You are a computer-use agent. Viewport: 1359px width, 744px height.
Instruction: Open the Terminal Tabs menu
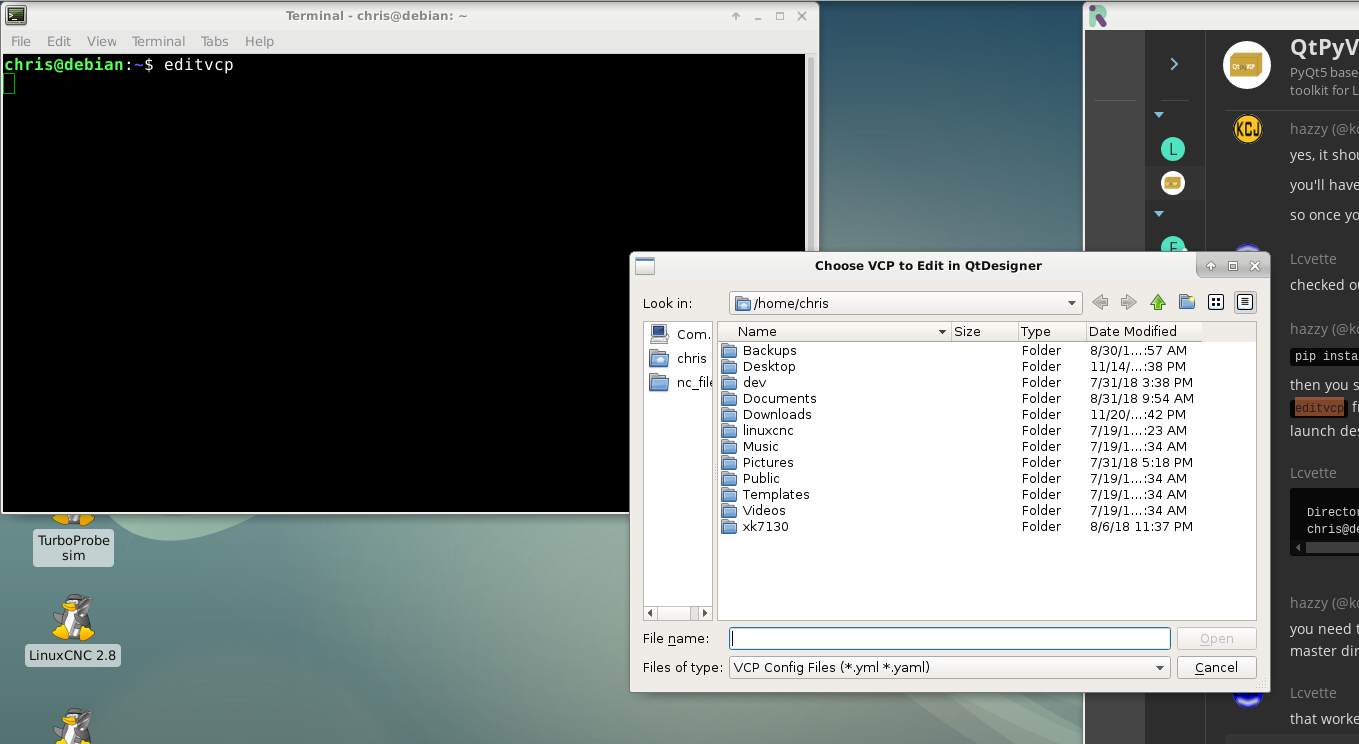(x=215, y=41)
